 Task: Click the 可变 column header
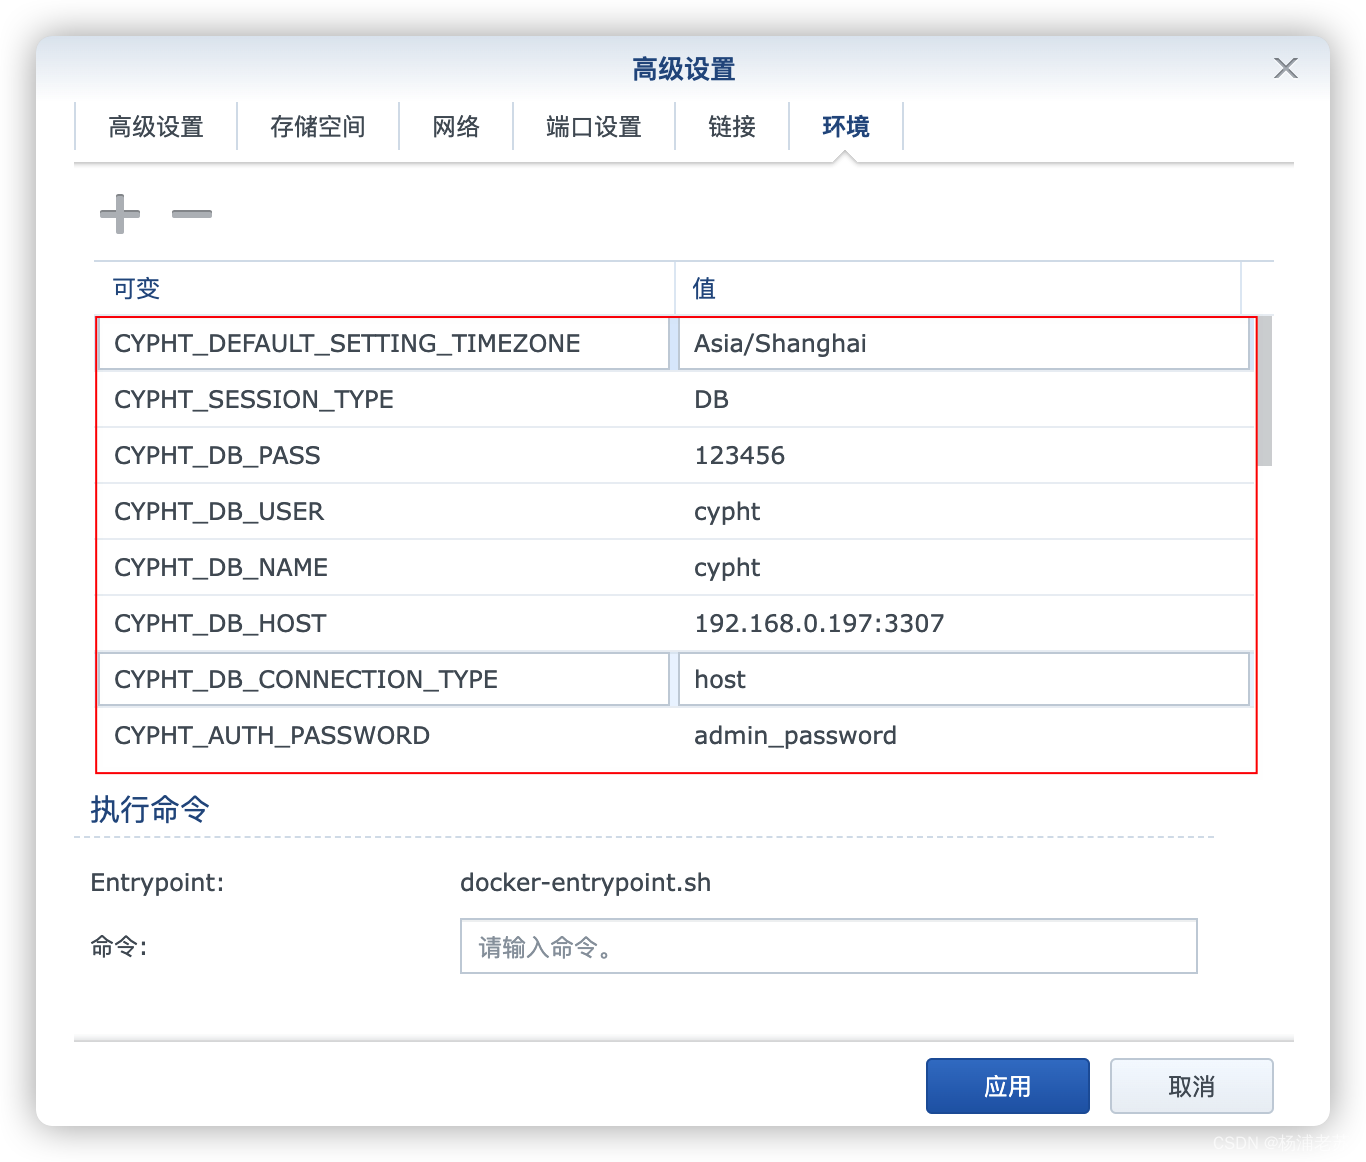pos(384,289)
